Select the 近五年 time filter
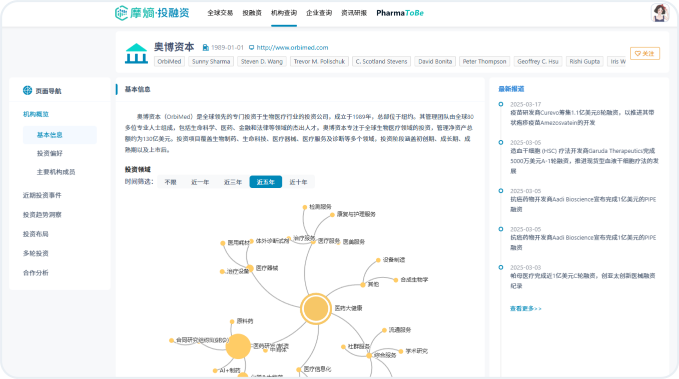This screenshot has height=379, width=679. 265,182
